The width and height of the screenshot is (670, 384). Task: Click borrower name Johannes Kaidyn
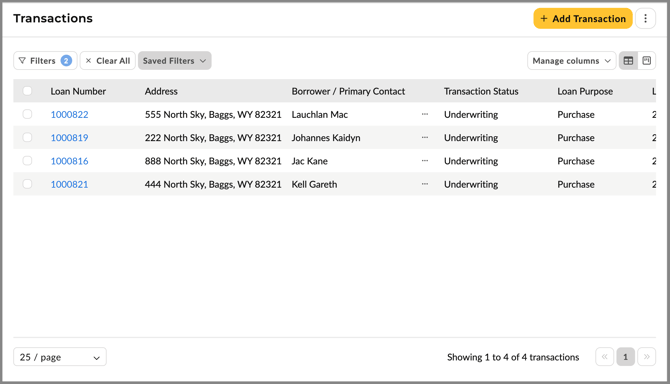pyautogui.click(x=326, y=138)
